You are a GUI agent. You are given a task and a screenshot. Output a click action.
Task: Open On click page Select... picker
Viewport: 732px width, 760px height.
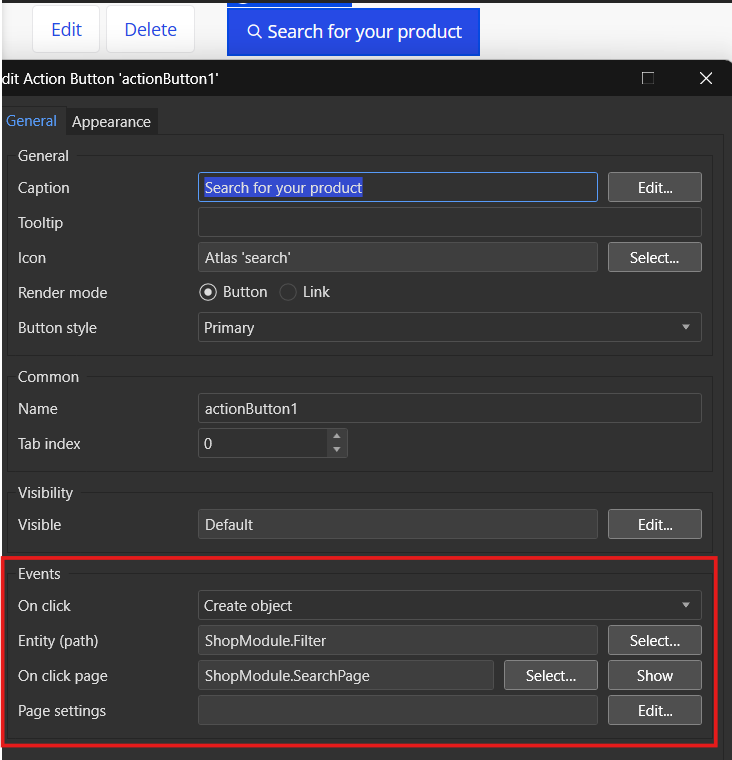tap(551, 675)
